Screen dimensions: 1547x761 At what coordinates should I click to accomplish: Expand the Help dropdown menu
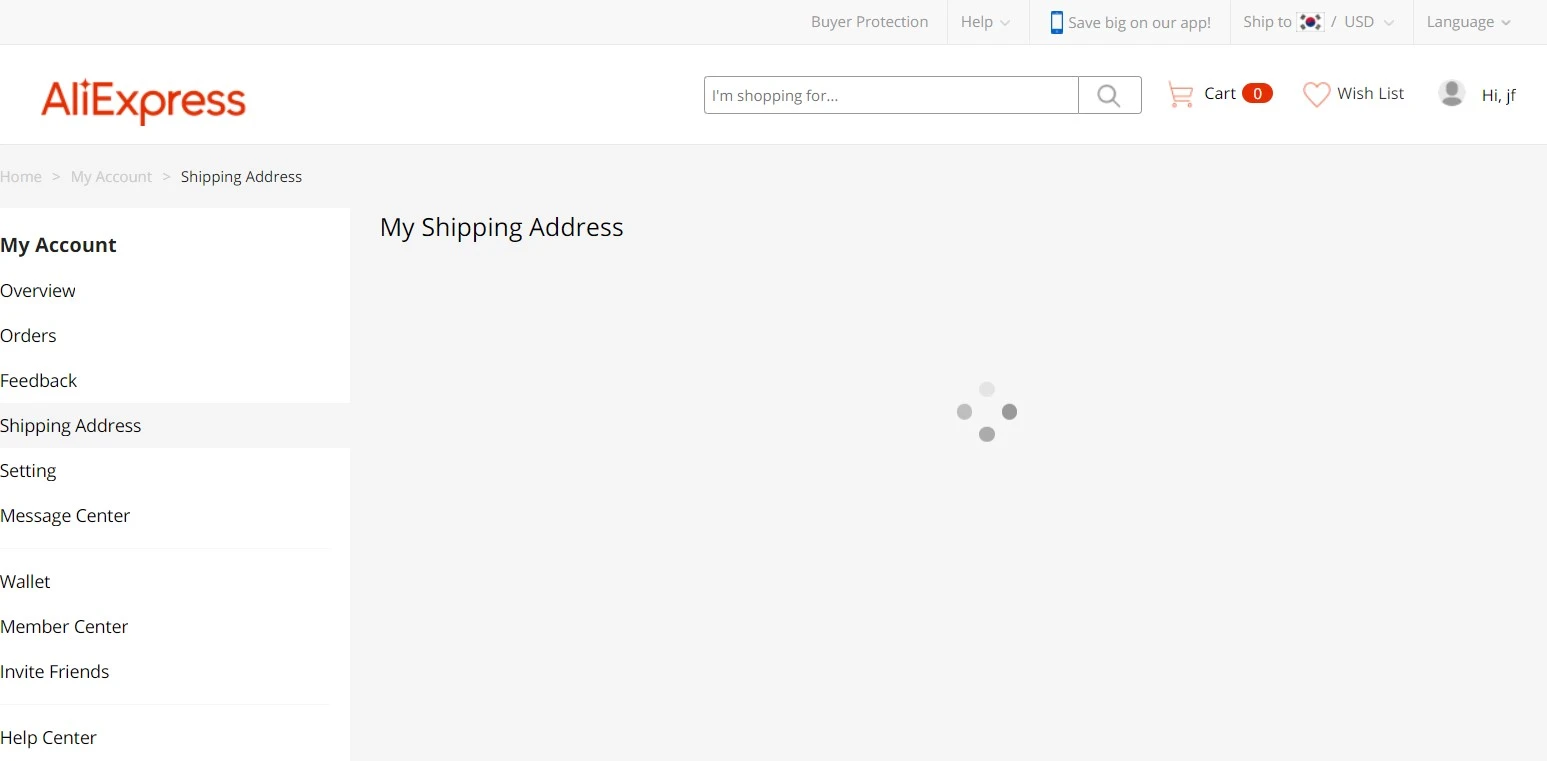coord(985,22)
